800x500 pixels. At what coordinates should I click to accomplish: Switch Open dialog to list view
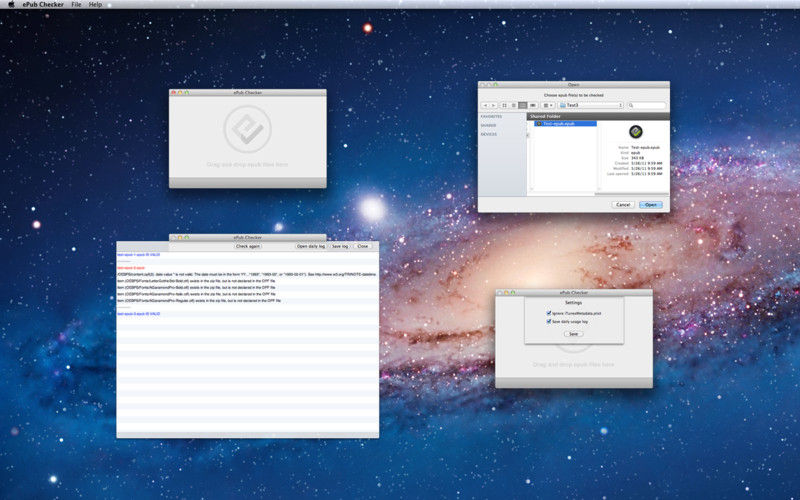coord(514,105)
